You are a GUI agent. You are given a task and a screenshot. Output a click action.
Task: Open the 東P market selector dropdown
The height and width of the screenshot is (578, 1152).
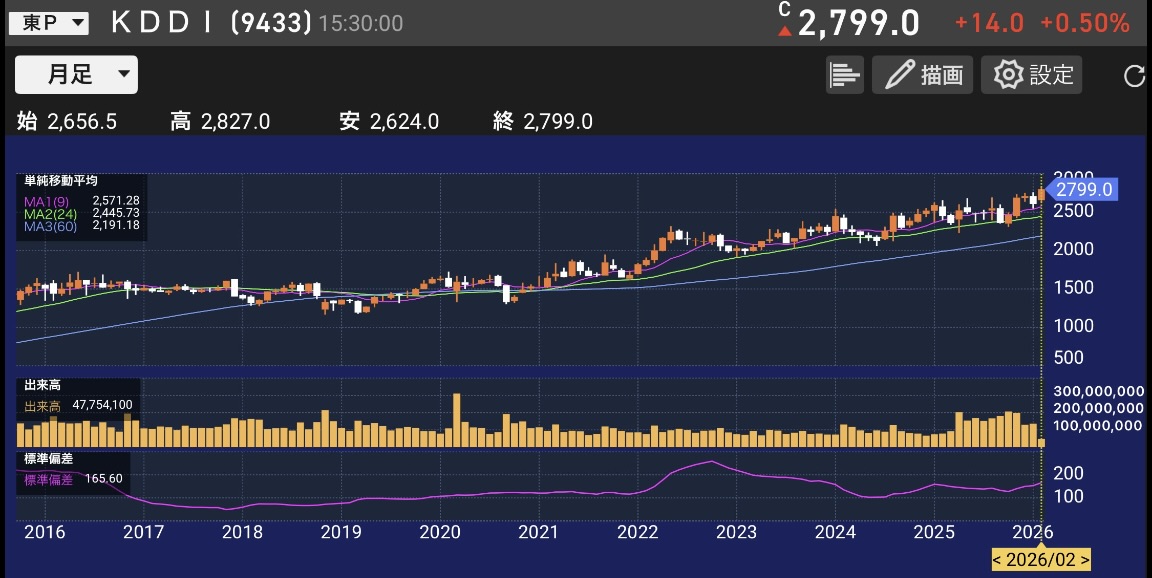coord(48,21)
